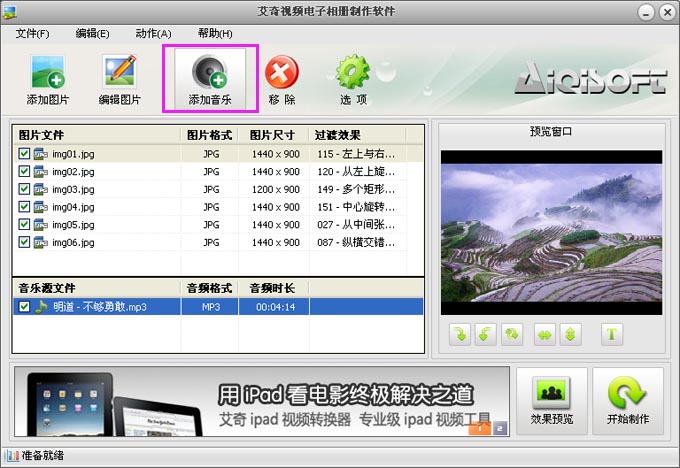The width and height of the screenshot is (680, 468).
Task: Open the 编辑(E) menu
Action: 92,33
